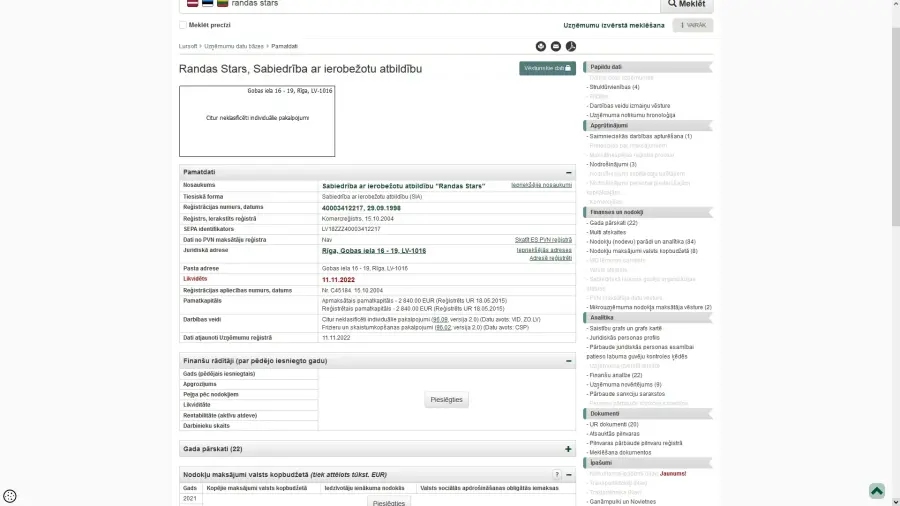Open 'Iepriekšējās adreses' link
Viewport: 900px width, 506px height.
click(x=544, y=250)
